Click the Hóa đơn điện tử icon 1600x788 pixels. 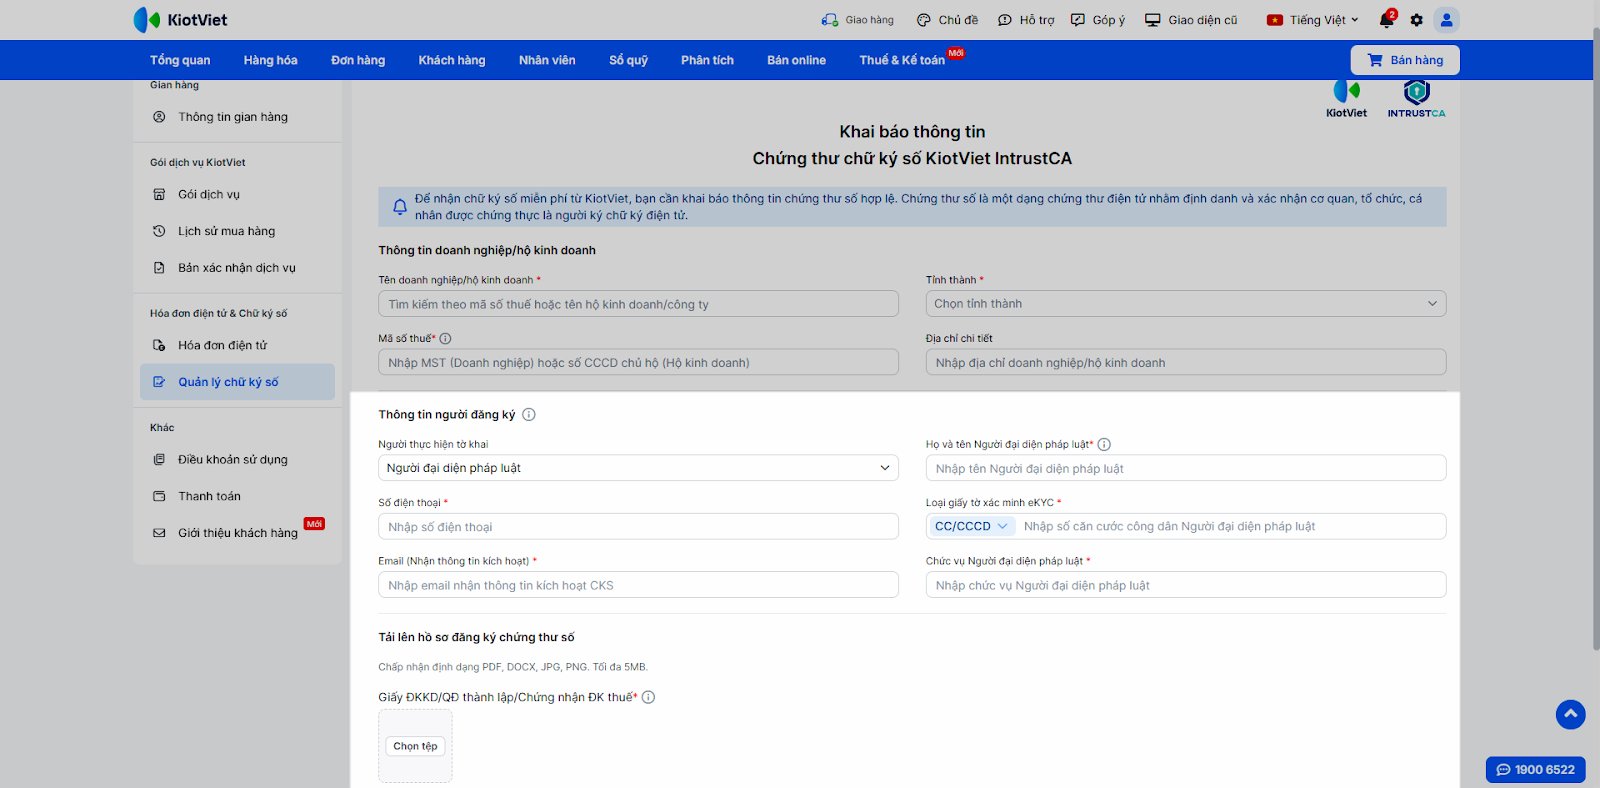click(x=159, y=345)
